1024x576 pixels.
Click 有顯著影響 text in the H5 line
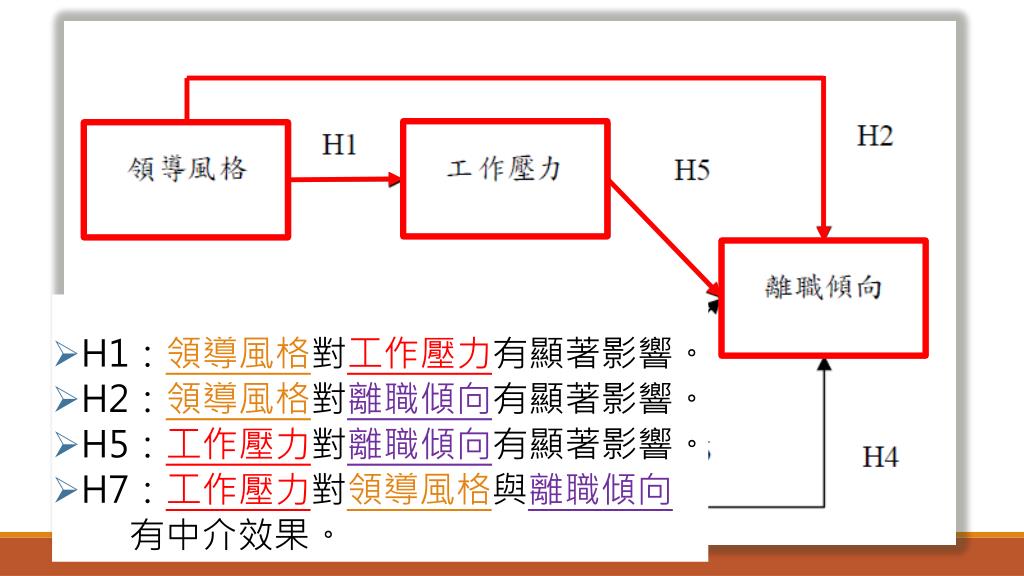click(583, 444)
